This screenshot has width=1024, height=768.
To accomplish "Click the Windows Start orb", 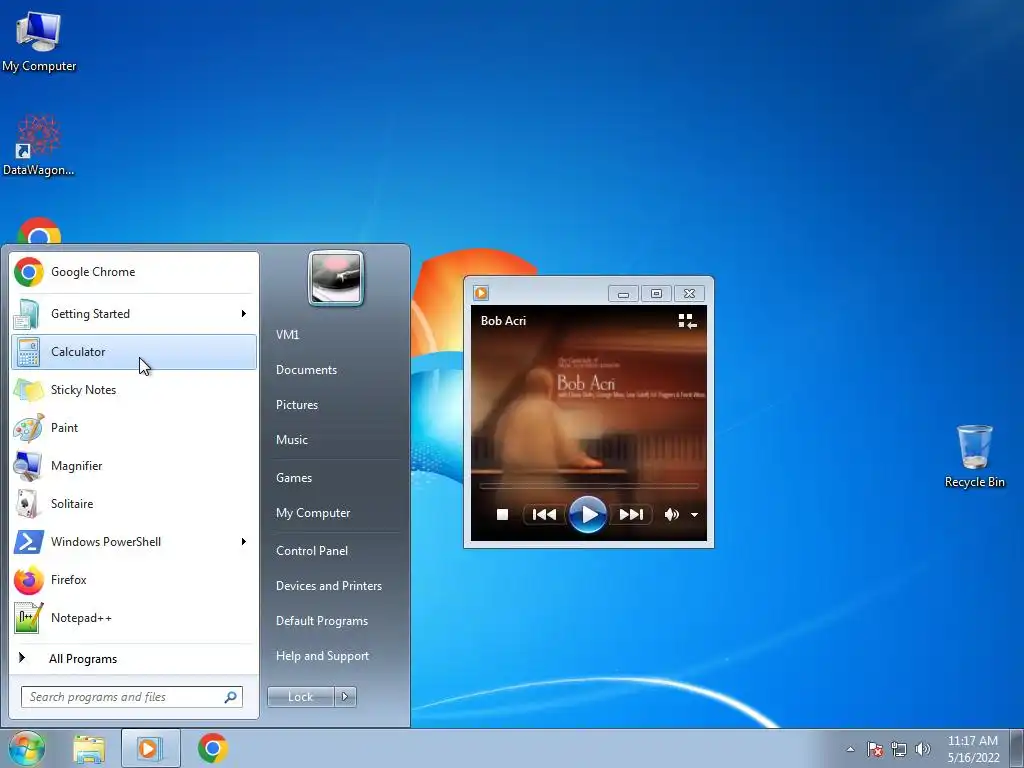I will [x=27, y=748].
